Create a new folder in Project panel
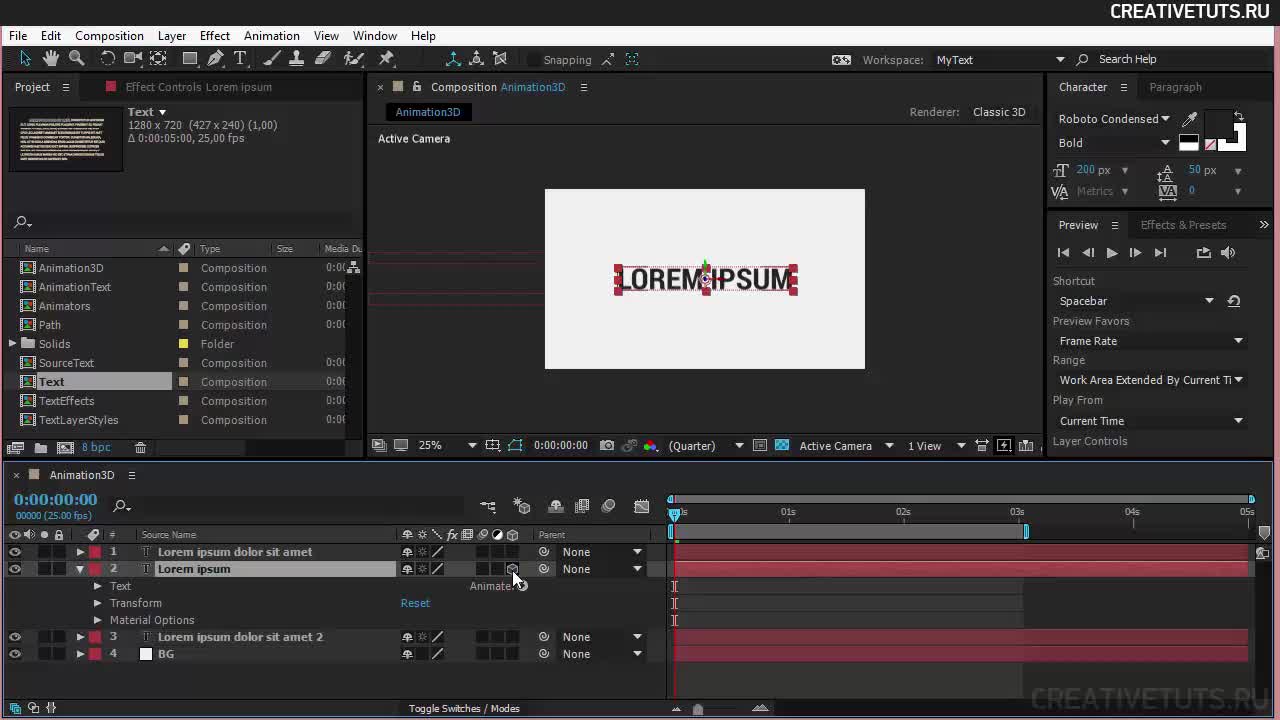This screenshot has height=720, width=1280. pyautogui.click(x=41, y=447)
